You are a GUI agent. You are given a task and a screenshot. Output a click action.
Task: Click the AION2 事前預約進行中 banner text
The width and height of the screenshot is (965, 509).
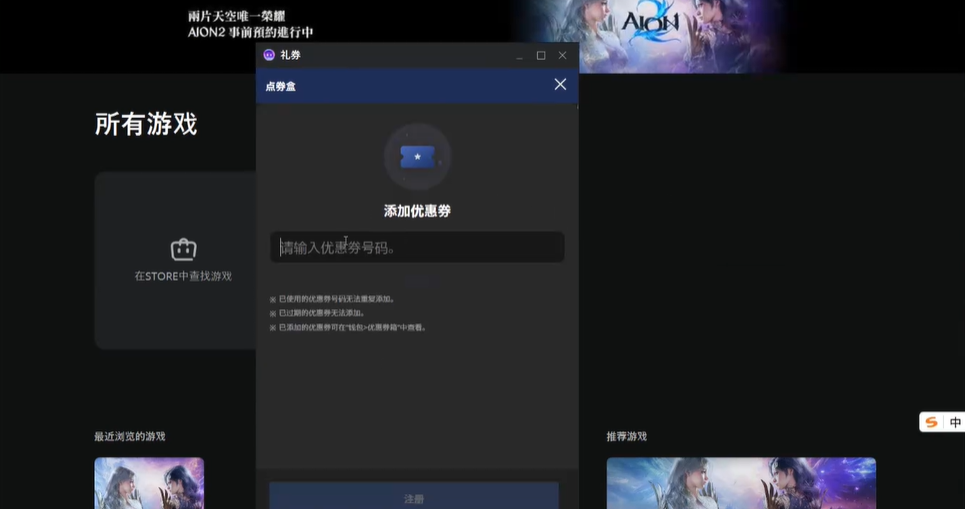click(250, 32)
